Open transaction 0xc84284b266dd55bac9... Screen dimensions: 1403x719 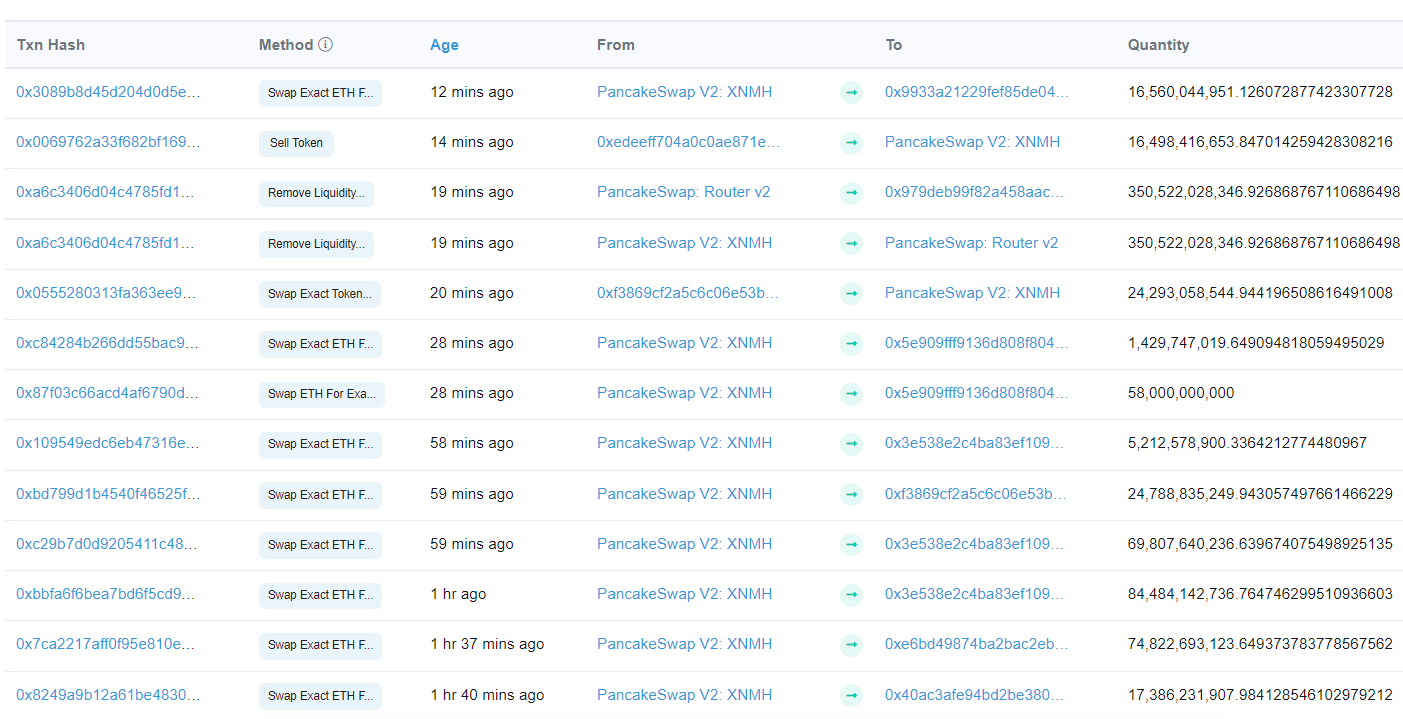108,343
